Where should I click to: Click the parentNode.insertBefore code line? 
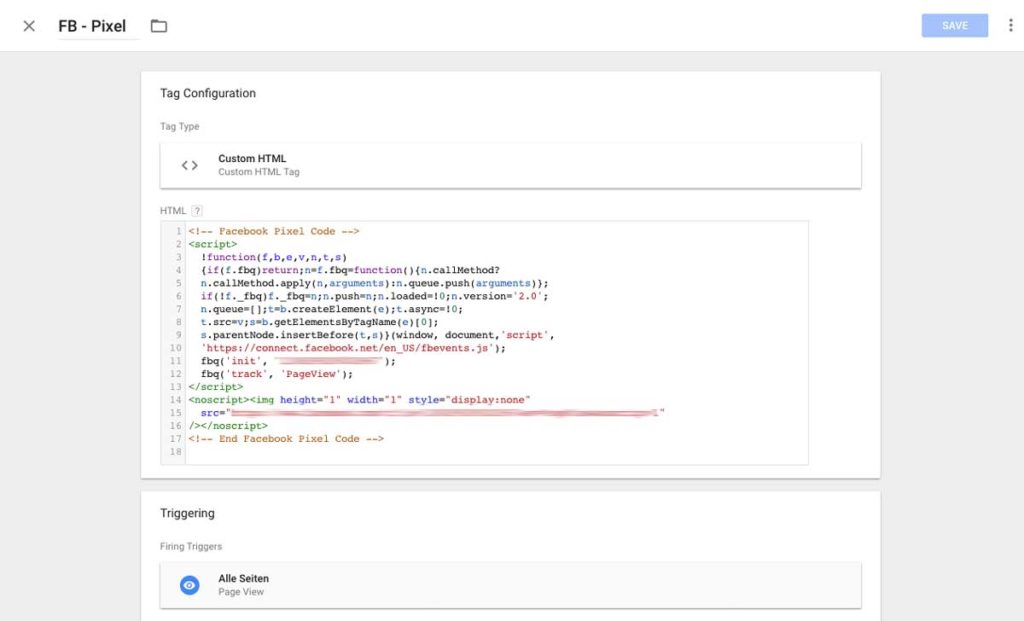click(x=377, y=335)
